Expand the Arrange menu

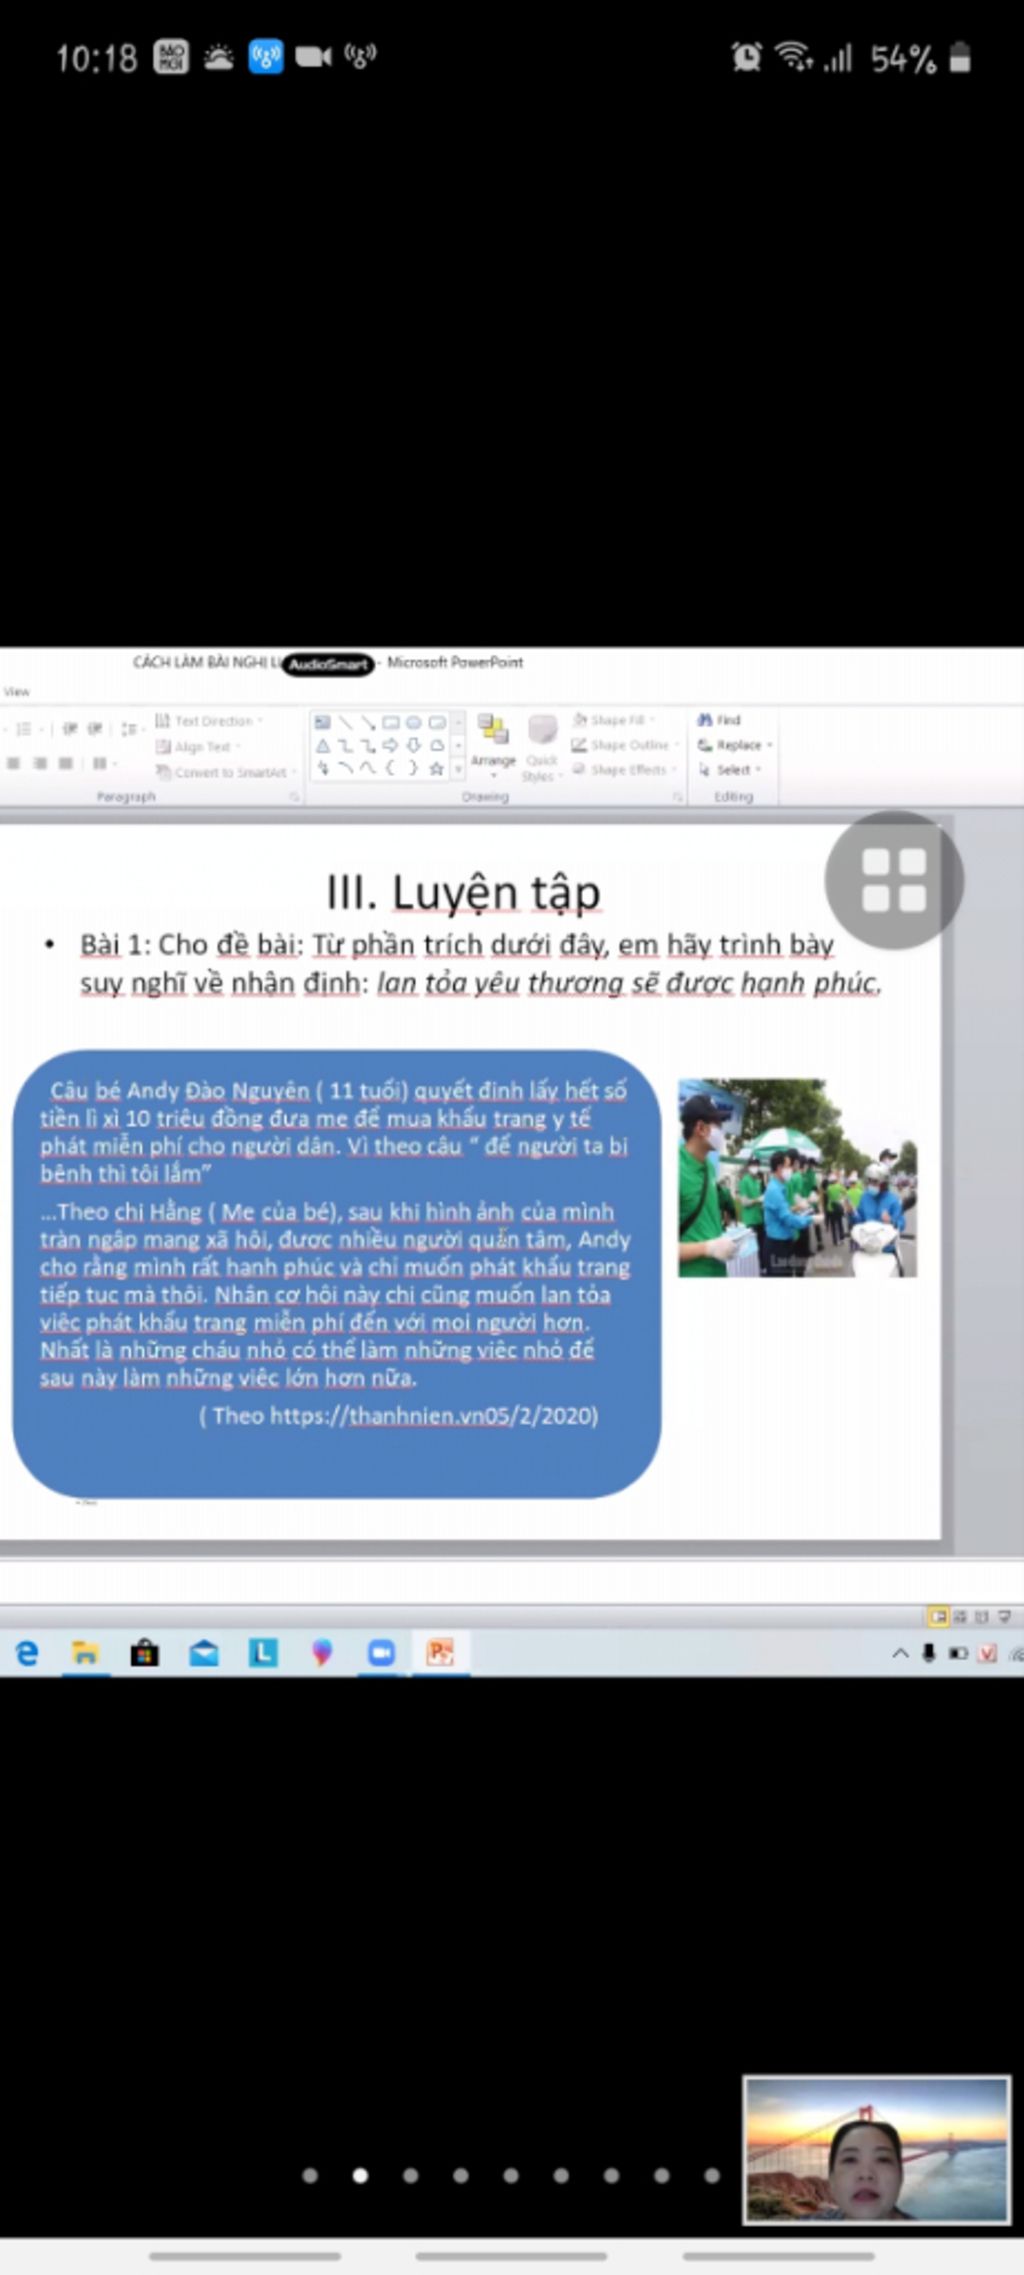click(x=493, y=746)
